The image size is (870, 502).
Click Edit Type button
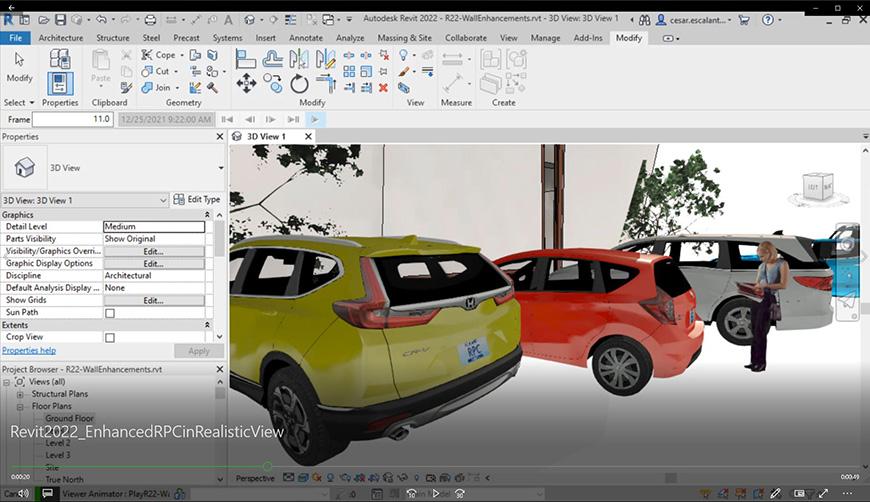click(196, 199)
